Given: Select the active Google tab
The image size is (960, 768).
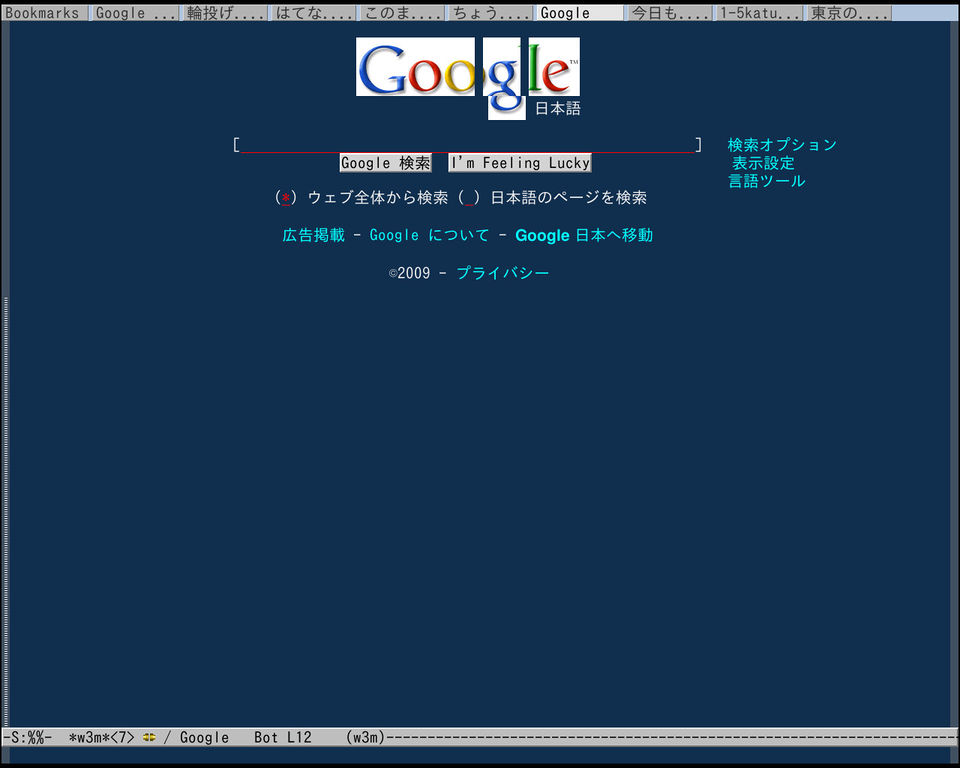Looking at the screenshot, I should click(x=580, y=13).
